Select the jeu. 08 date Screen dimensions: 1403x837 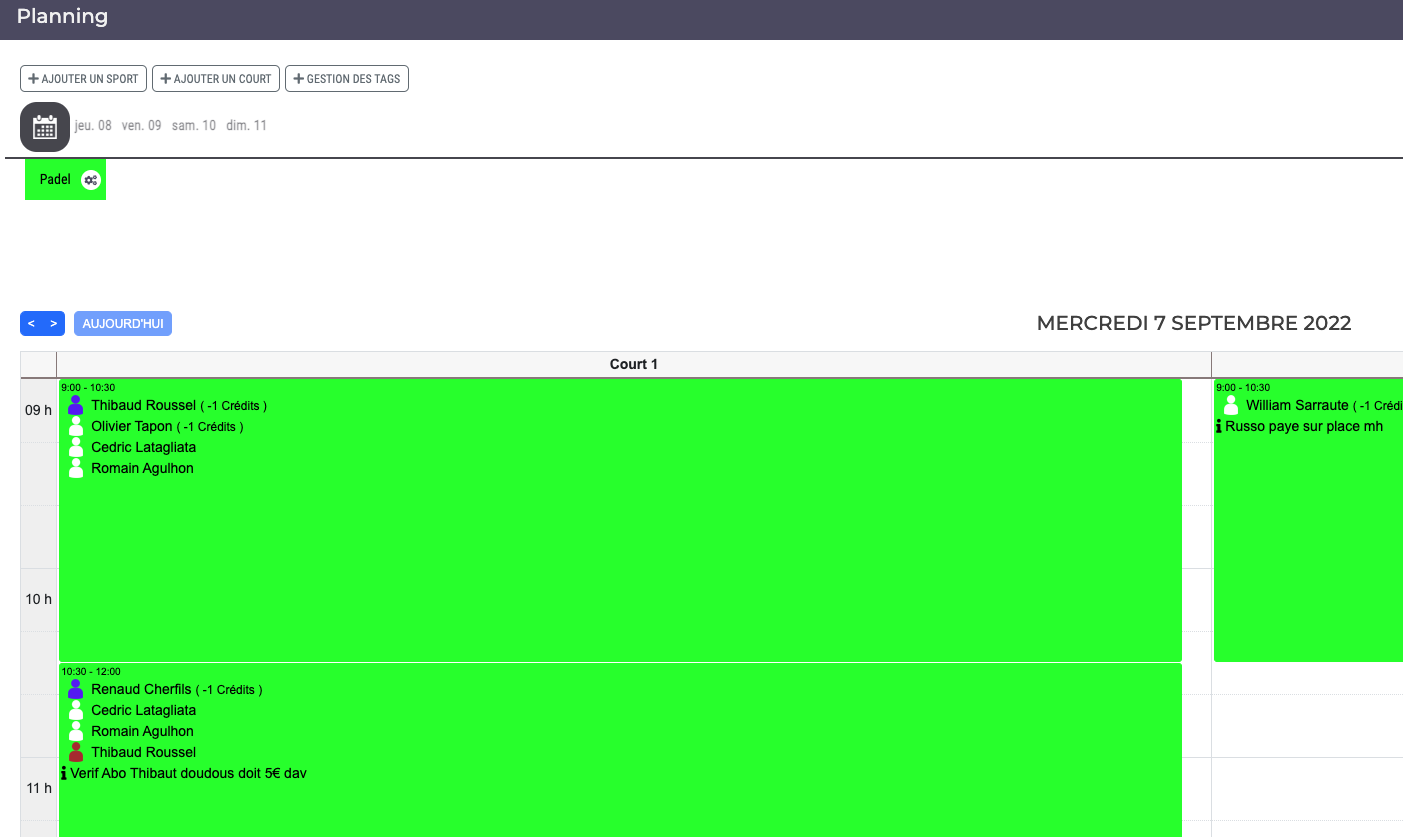(93, 126)
